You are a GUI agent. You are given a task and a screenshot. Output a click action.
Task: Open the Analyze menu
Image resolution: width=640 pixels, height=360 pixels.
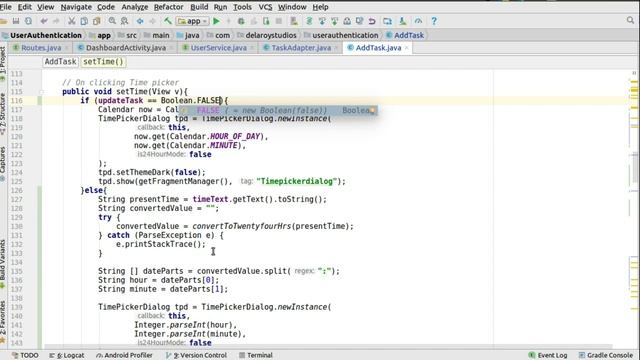pos(135,7)
